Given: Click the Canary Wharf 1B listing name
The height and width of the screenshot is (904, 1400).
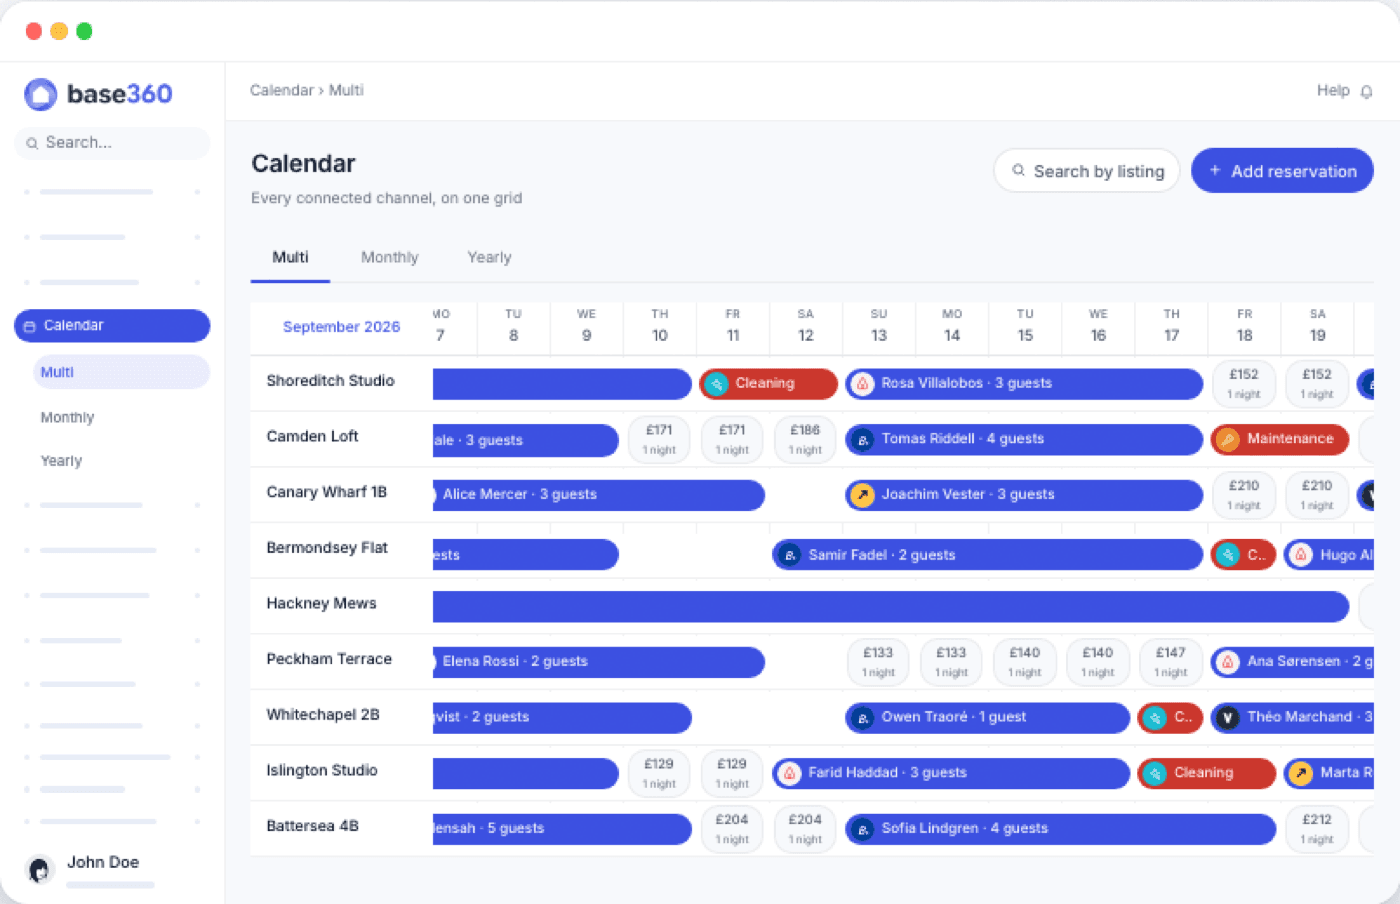Looking at the screenshot, I should click(326, 492).
